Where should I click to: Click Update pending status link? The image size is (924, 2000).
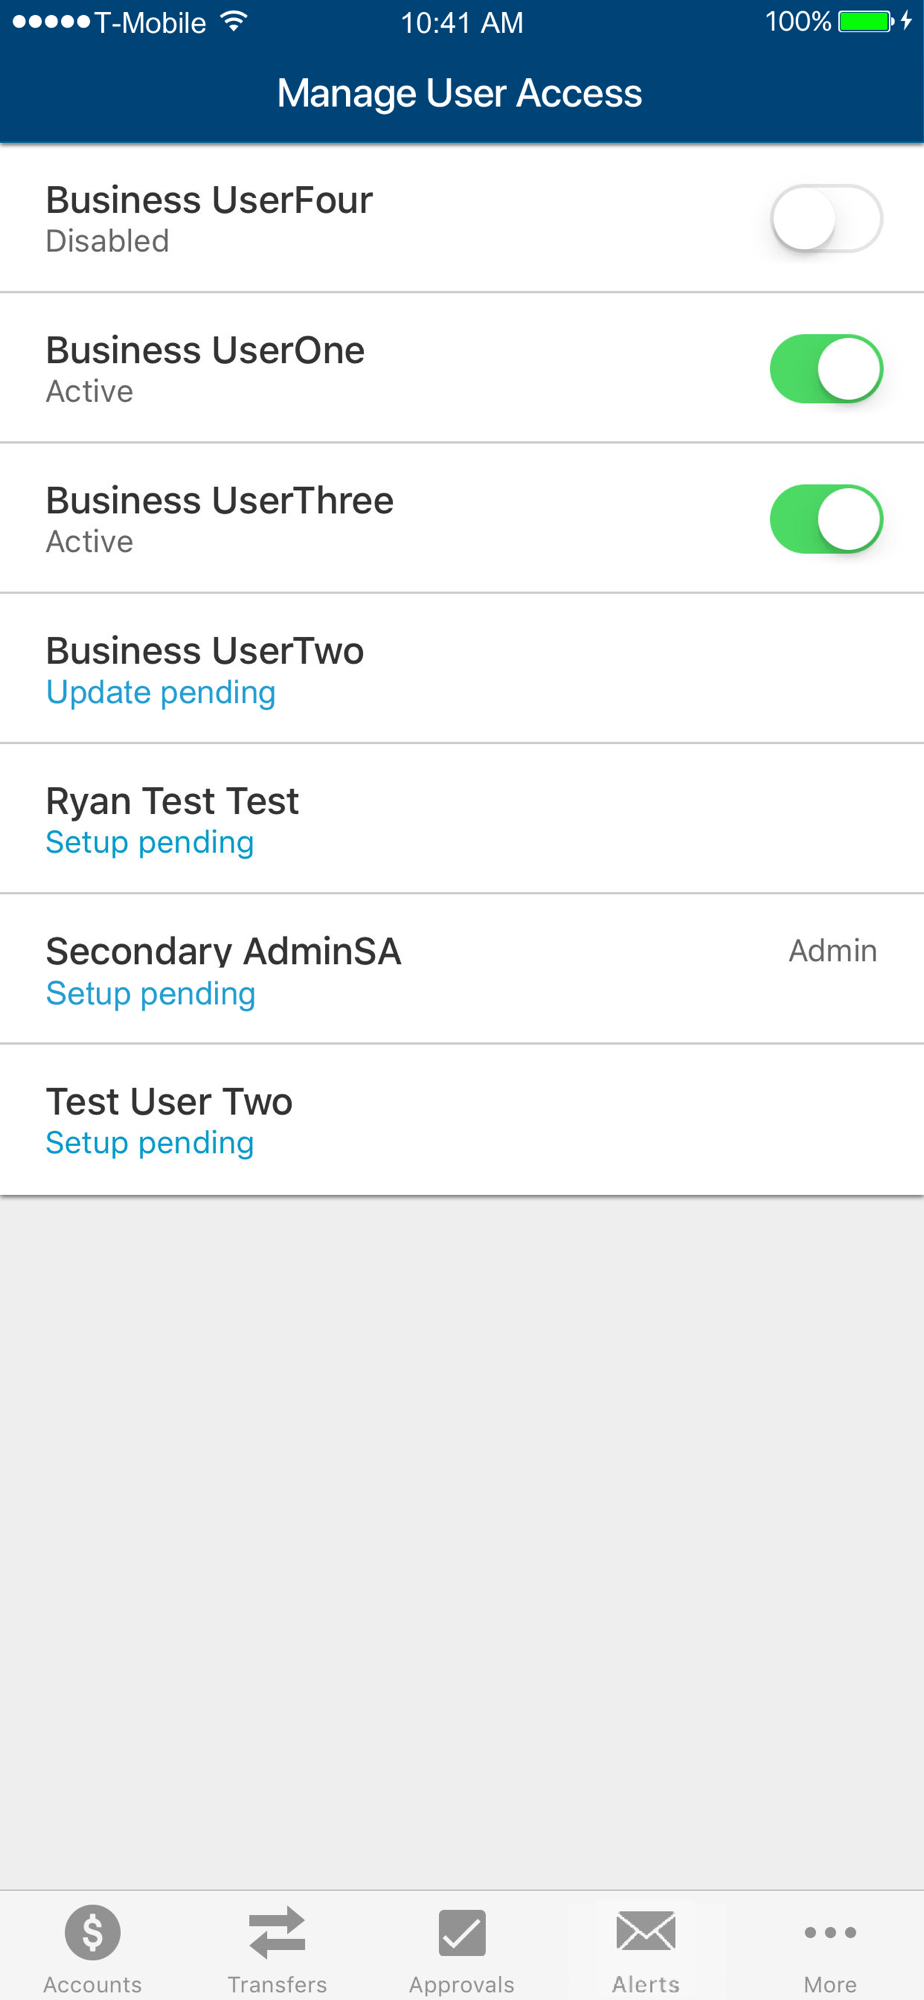(x=161, y=692)
